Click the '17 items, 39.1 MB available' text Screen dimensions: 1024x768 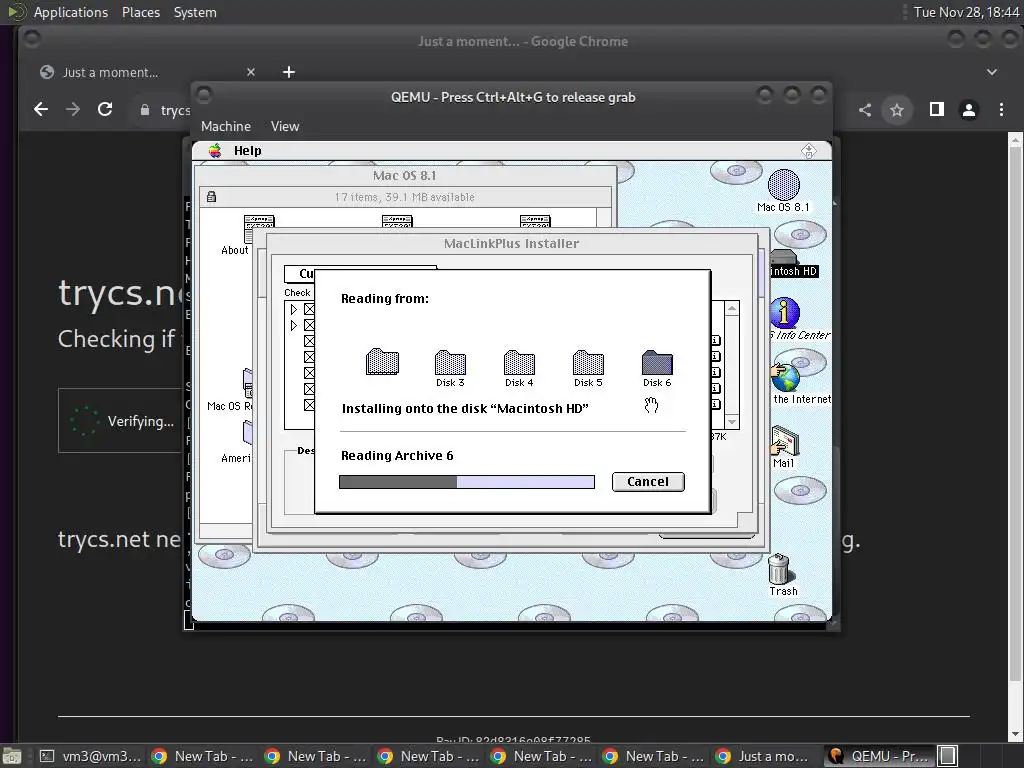[x=404, y=197]
